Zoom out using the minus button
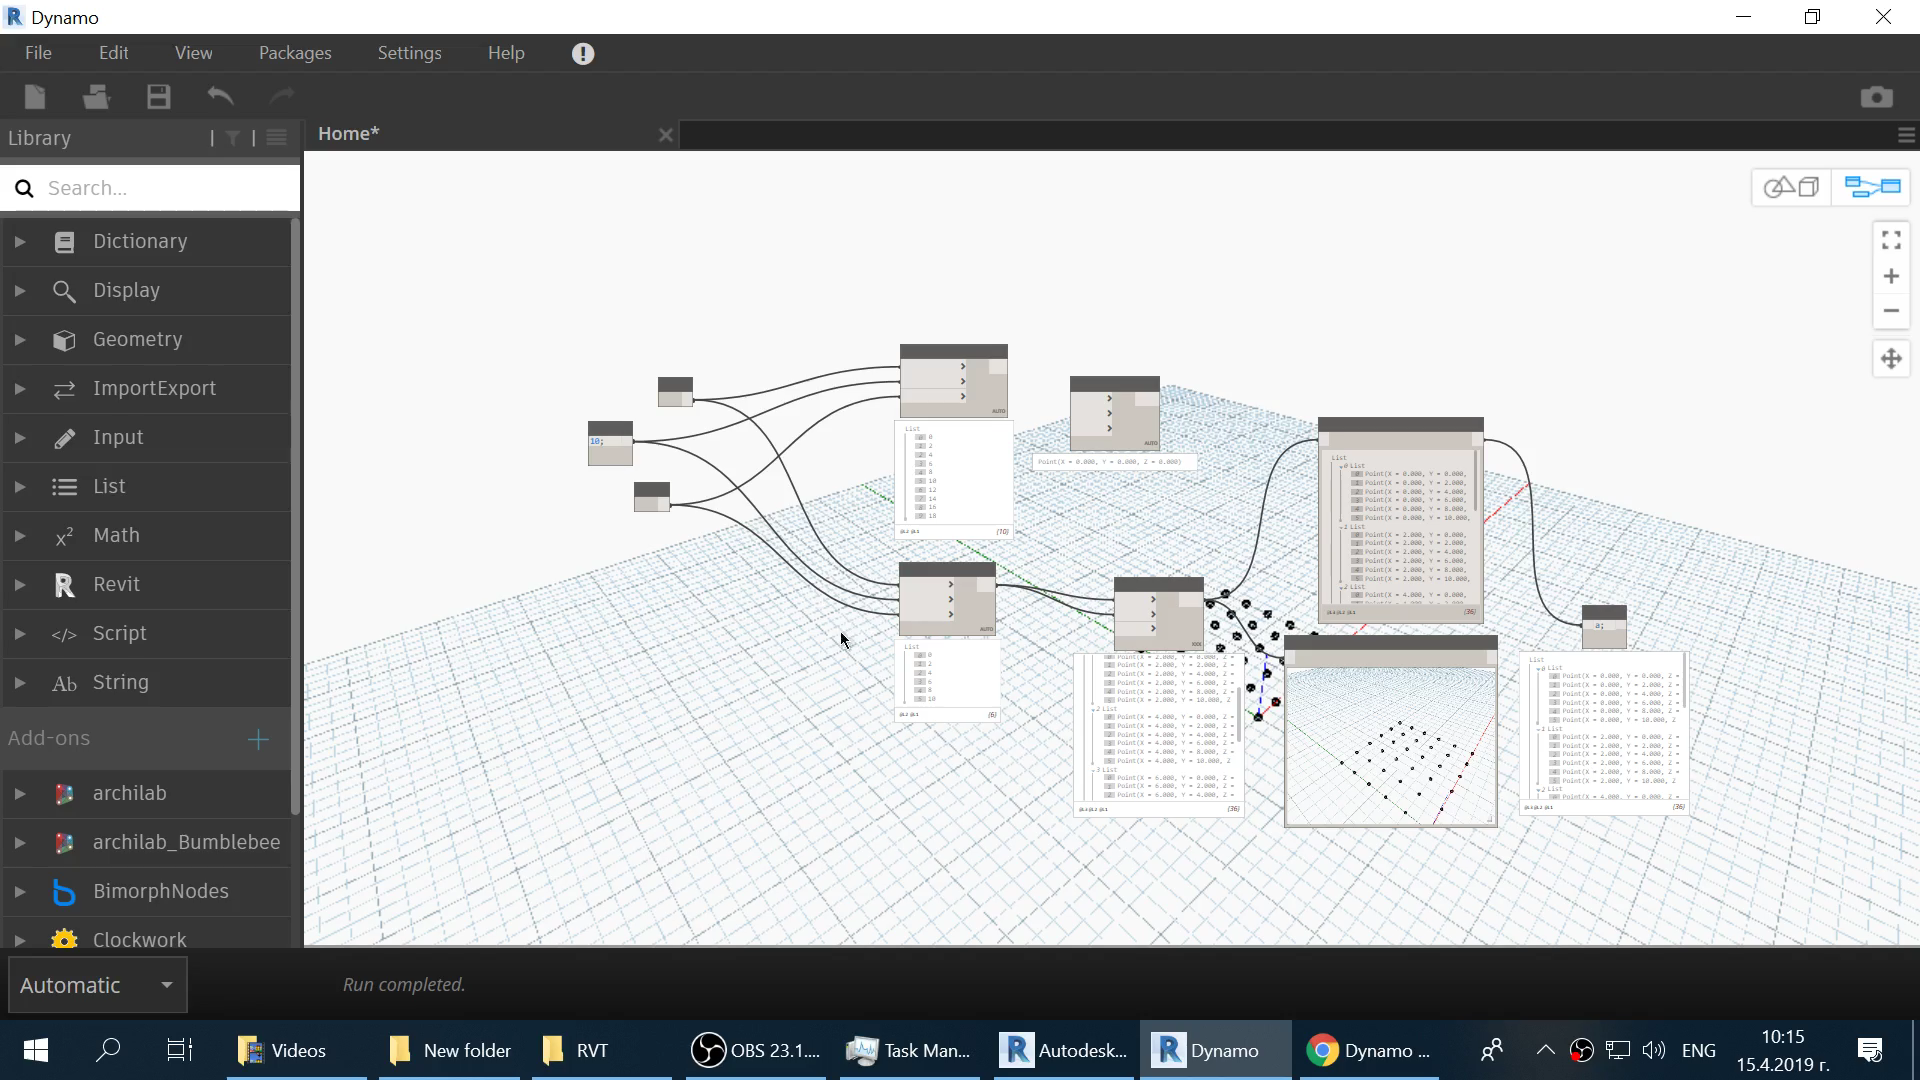 (x=1891, y=311)
